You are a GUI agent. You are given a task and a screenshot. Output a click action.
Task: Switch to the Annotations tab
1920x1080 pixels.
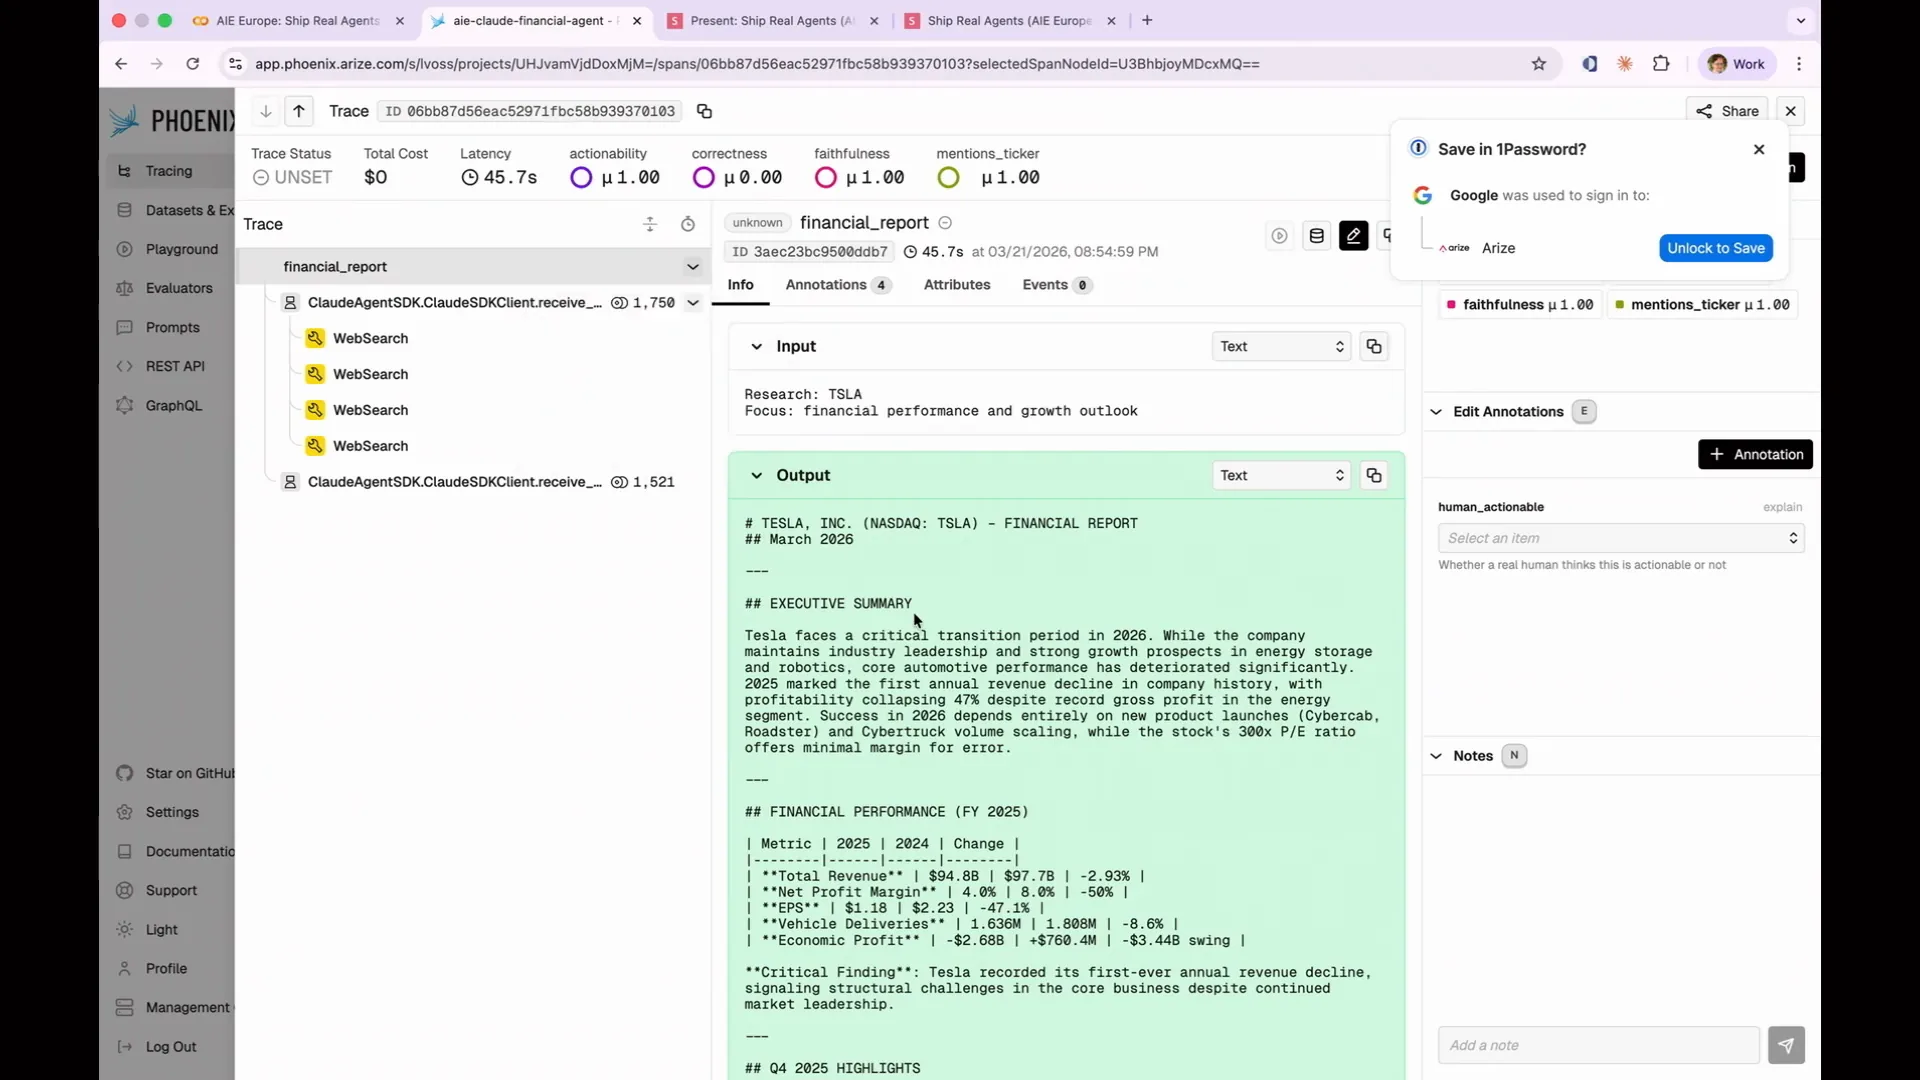pos(838,285)
